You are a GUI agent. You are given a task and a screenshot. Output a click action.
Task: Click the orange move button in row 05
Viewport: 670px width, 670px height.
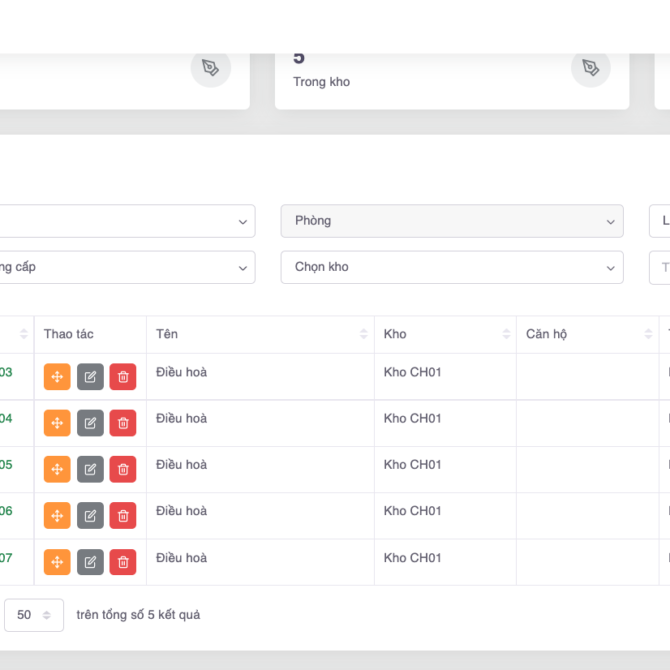click(57, 469)
